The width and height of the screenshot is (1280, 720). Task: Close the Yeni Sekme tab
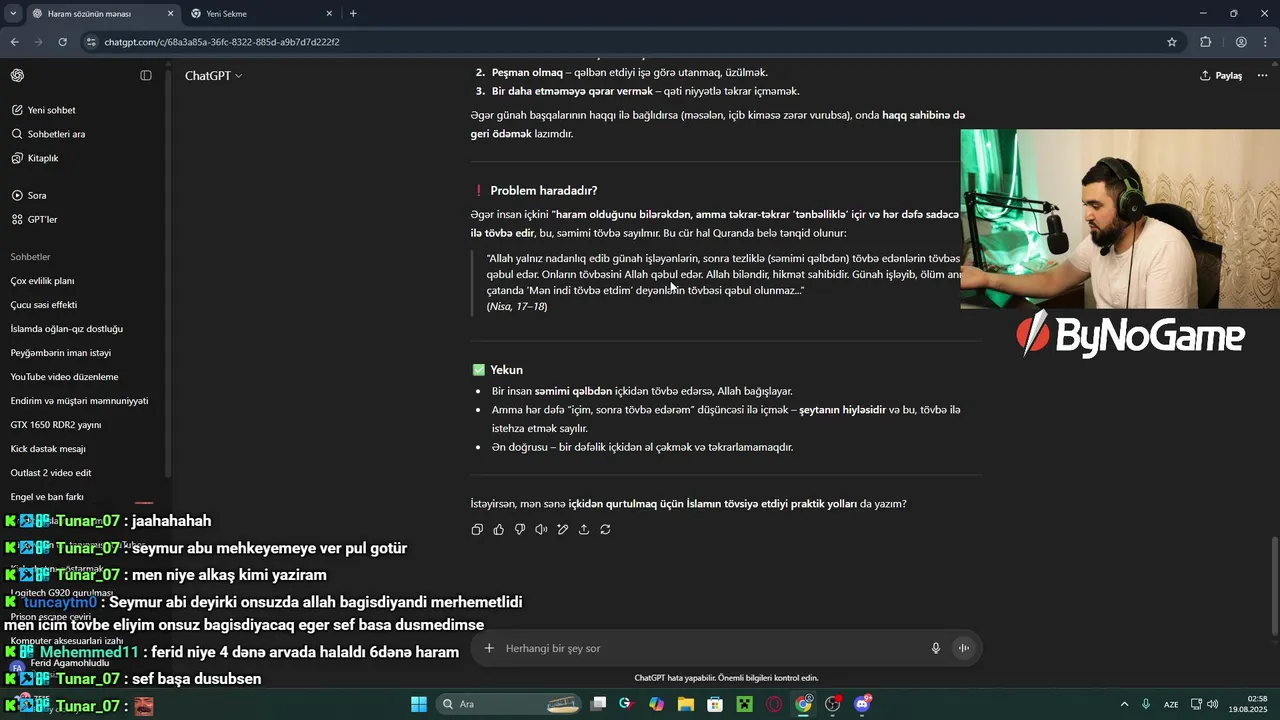point(329,14)
